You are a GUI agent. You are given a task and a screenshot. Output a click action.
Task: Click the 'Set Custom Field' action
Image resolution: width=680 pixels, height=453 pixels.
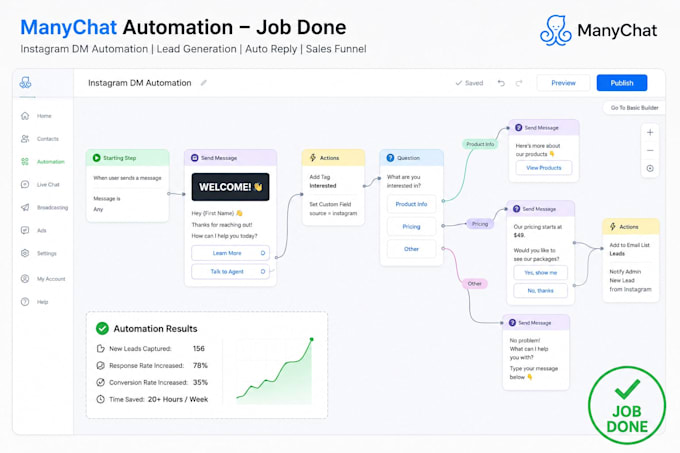pos(333,209)
